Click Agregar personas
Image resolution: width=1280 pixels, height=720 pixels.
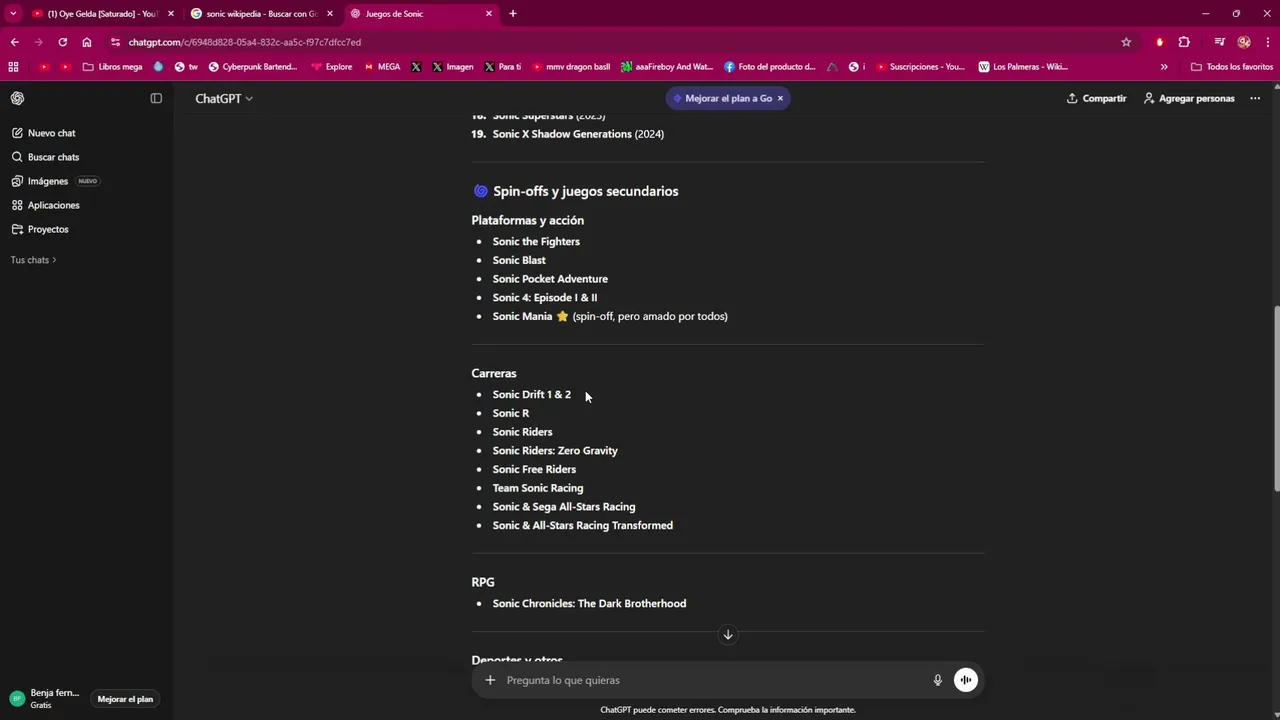tap(1189, 98)
